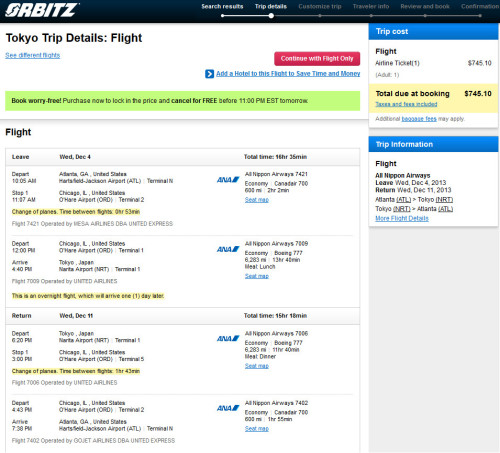This screenshot has width=500, height=453.
Task: Click More Flight Details link
Action: point(402,218)
